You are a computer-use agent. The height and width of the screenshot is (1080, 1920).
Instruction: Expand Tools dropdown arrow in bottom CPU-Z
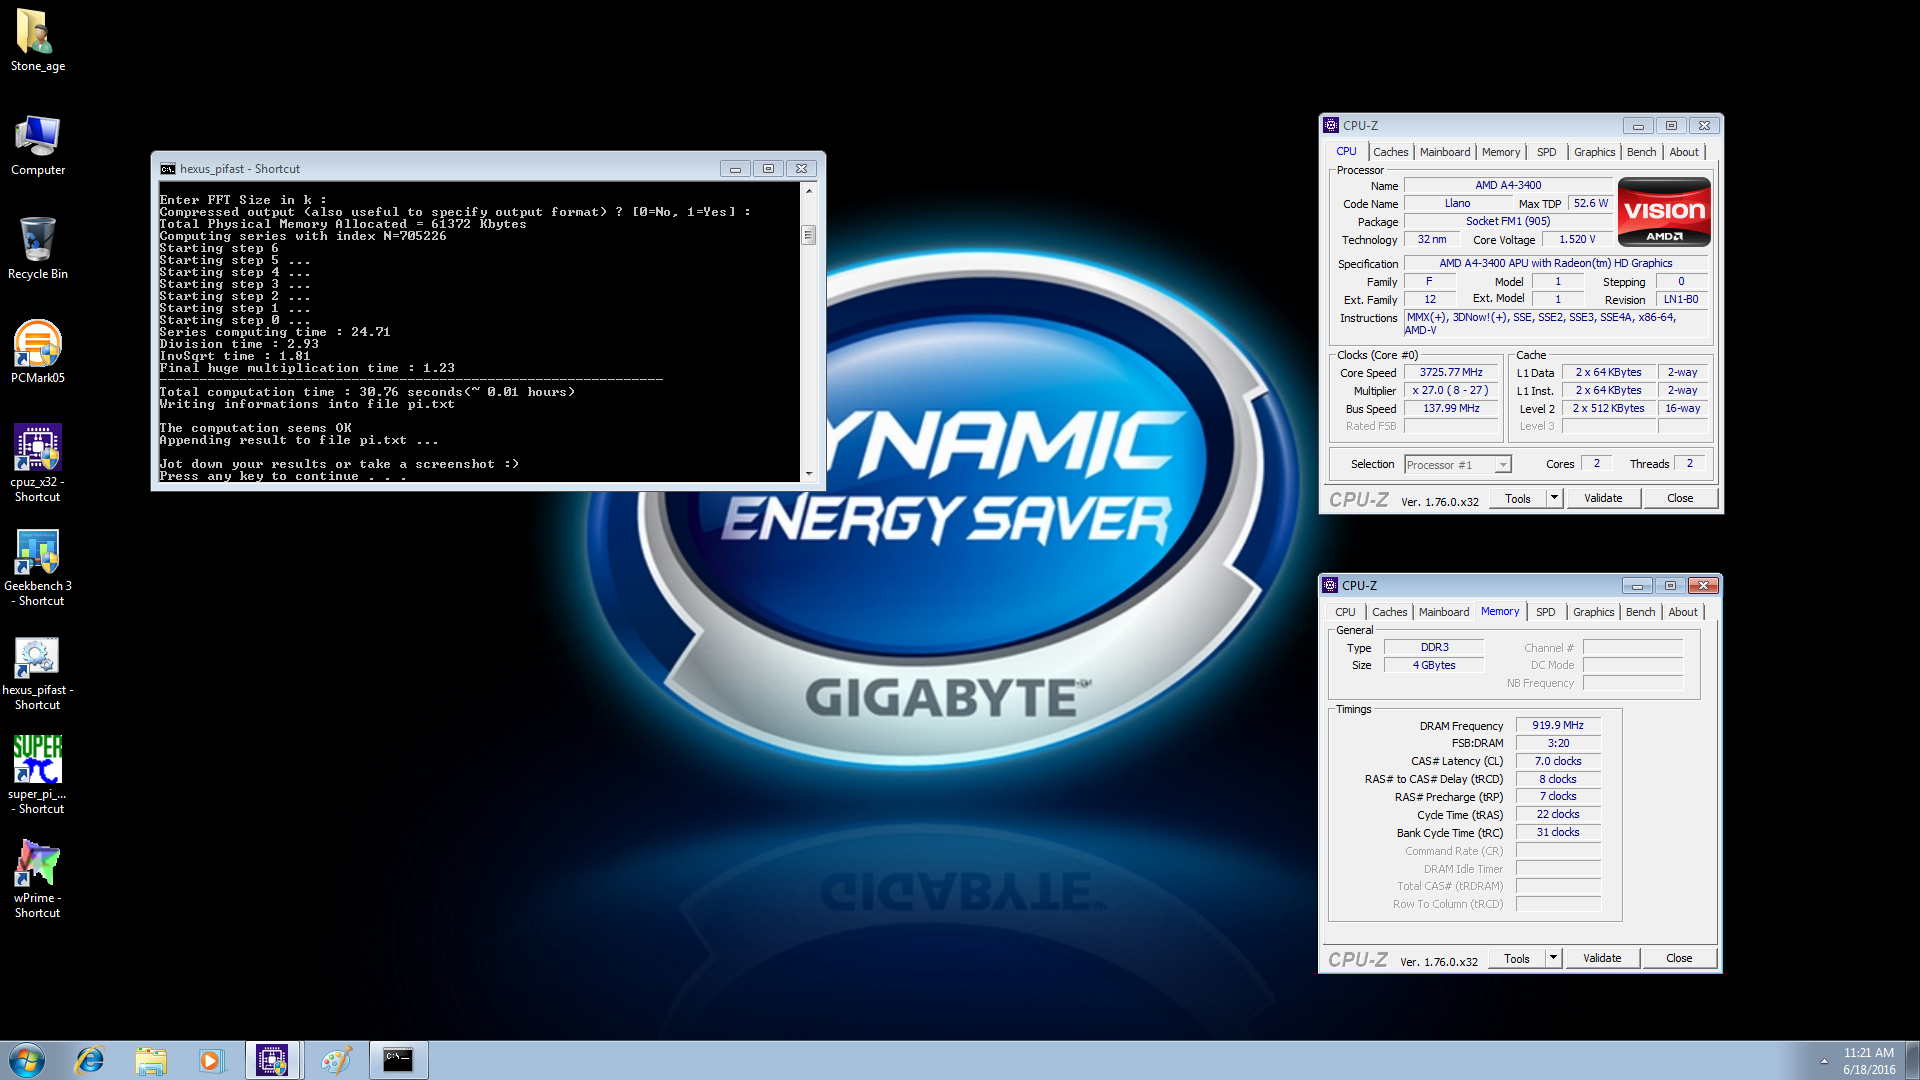[1553, 959]
